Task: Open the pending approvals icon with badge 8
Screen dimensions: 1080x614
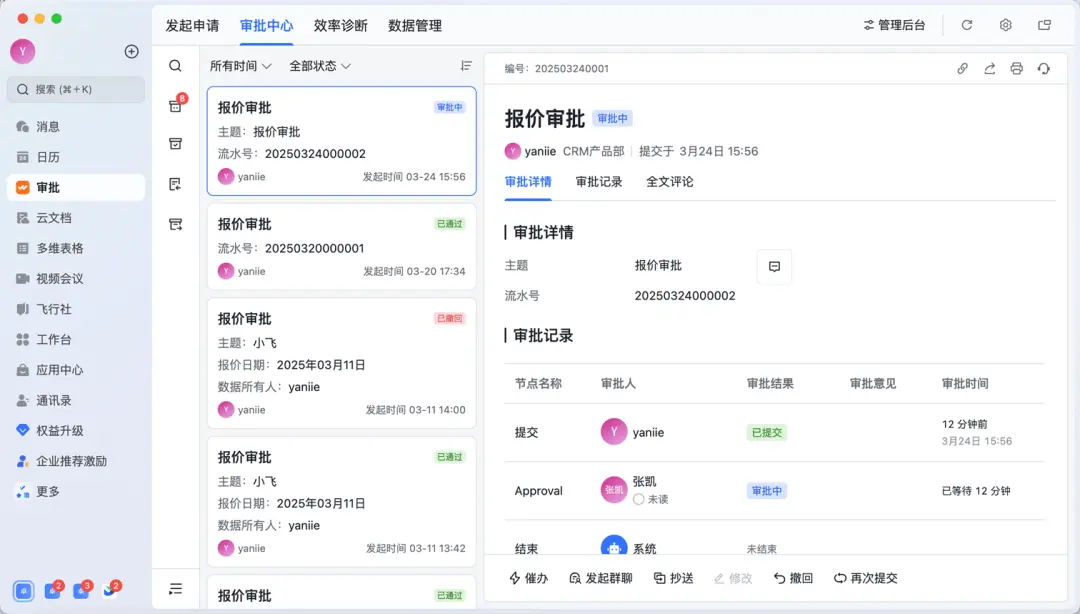Action: [x=176, y=105]
